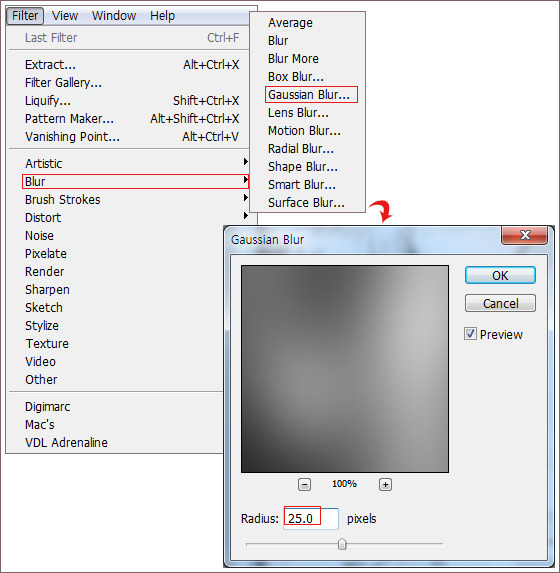This screenshot has height=573, width=560.
Task: Open the Video submenu
Action: coord(40,361)
